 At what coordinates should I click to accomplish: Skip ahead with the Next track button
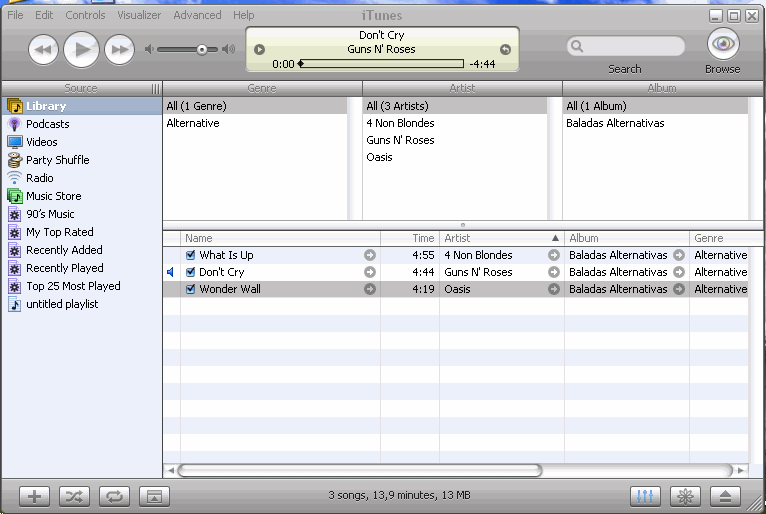pos(120,49)
